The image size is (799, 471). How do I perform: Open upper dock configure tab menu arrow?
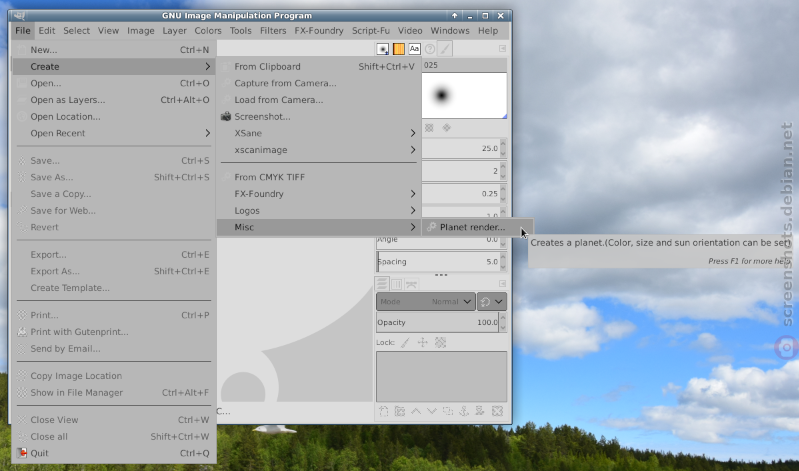pyautogui.click(x=502, y=48)
